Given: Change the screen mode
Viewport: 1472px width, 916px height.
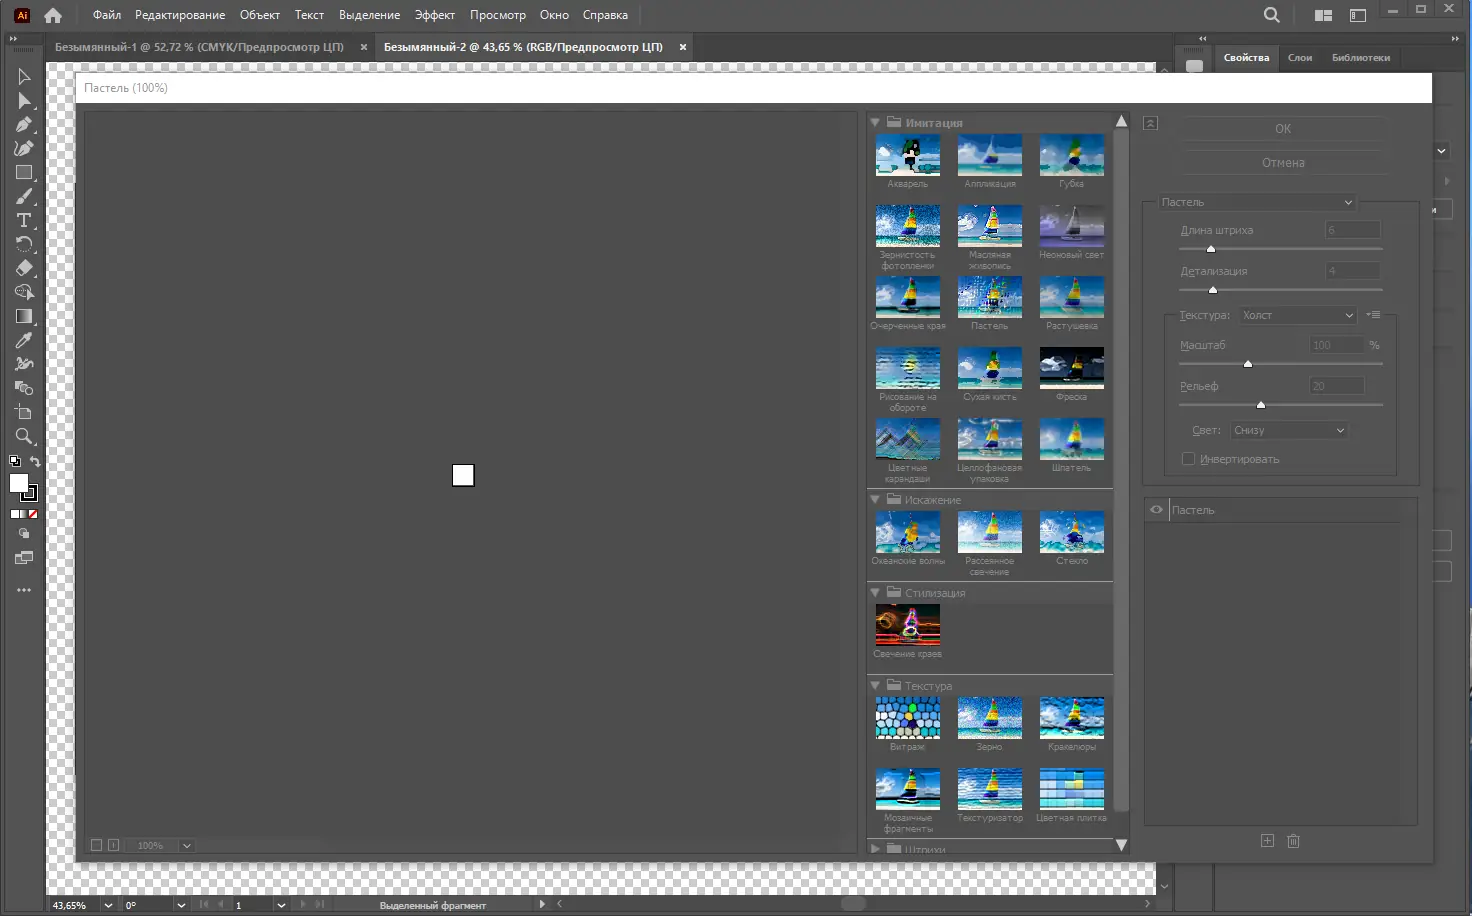Looking at the screenshot, I should point(24,558).
